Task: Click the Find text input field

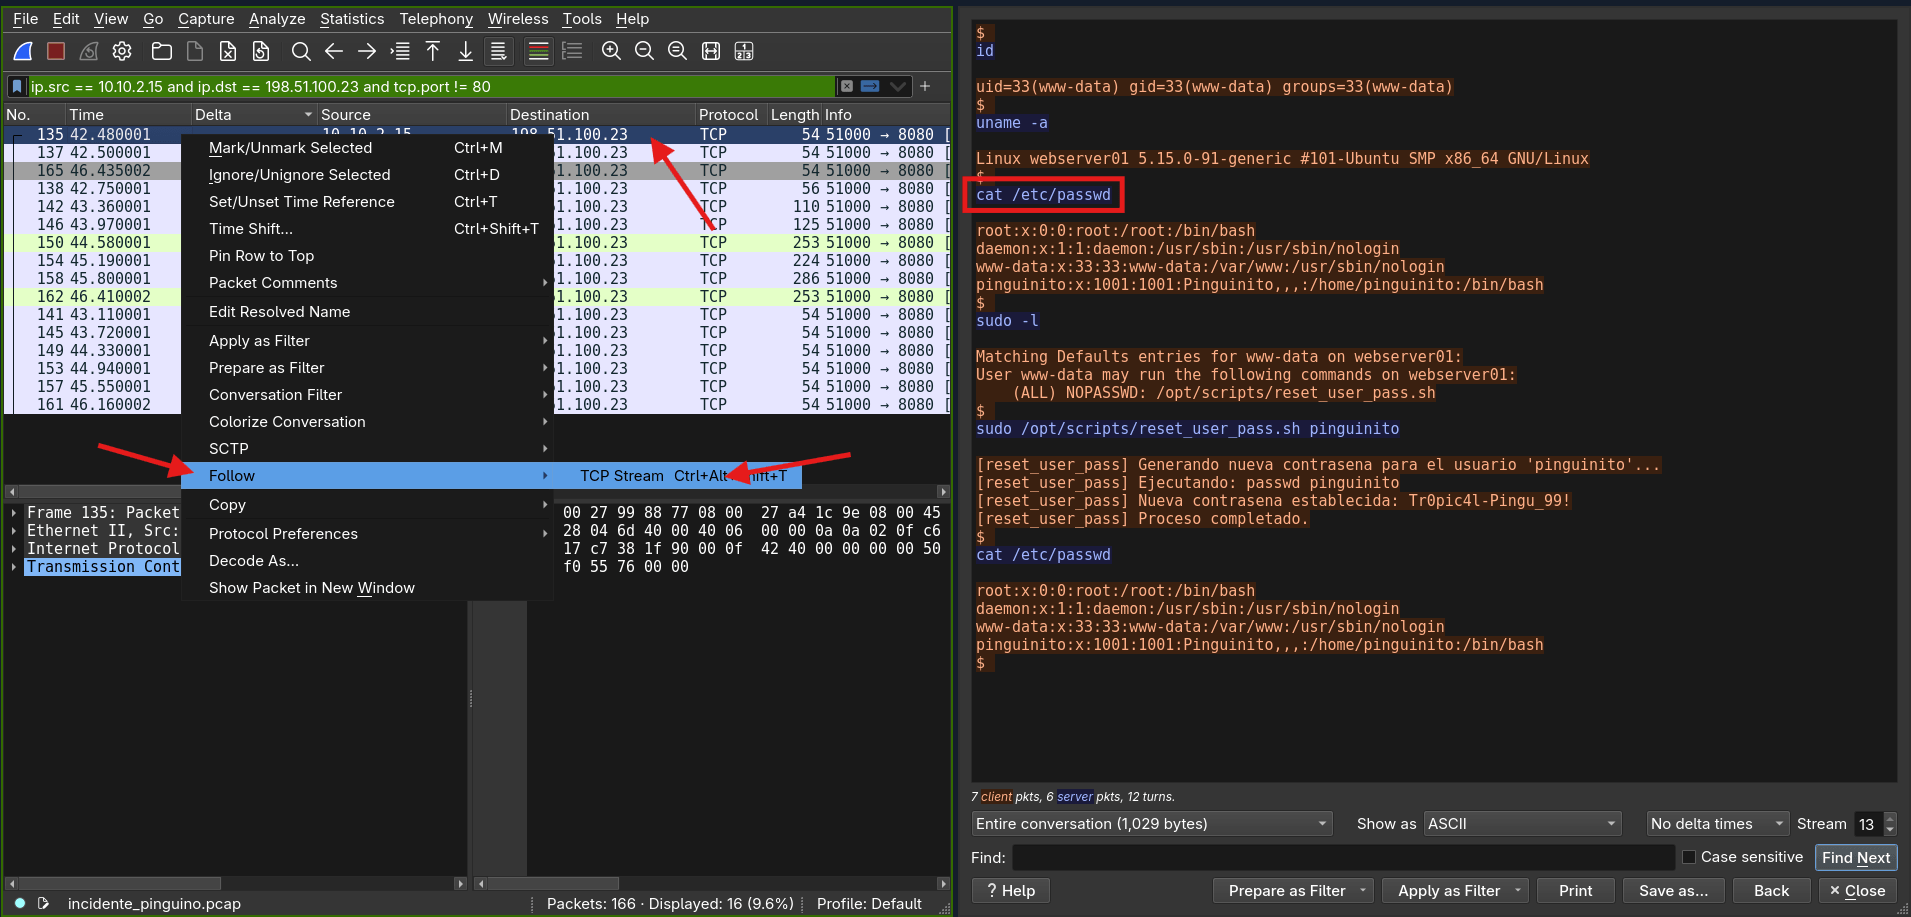Action: click(1342, 857)
